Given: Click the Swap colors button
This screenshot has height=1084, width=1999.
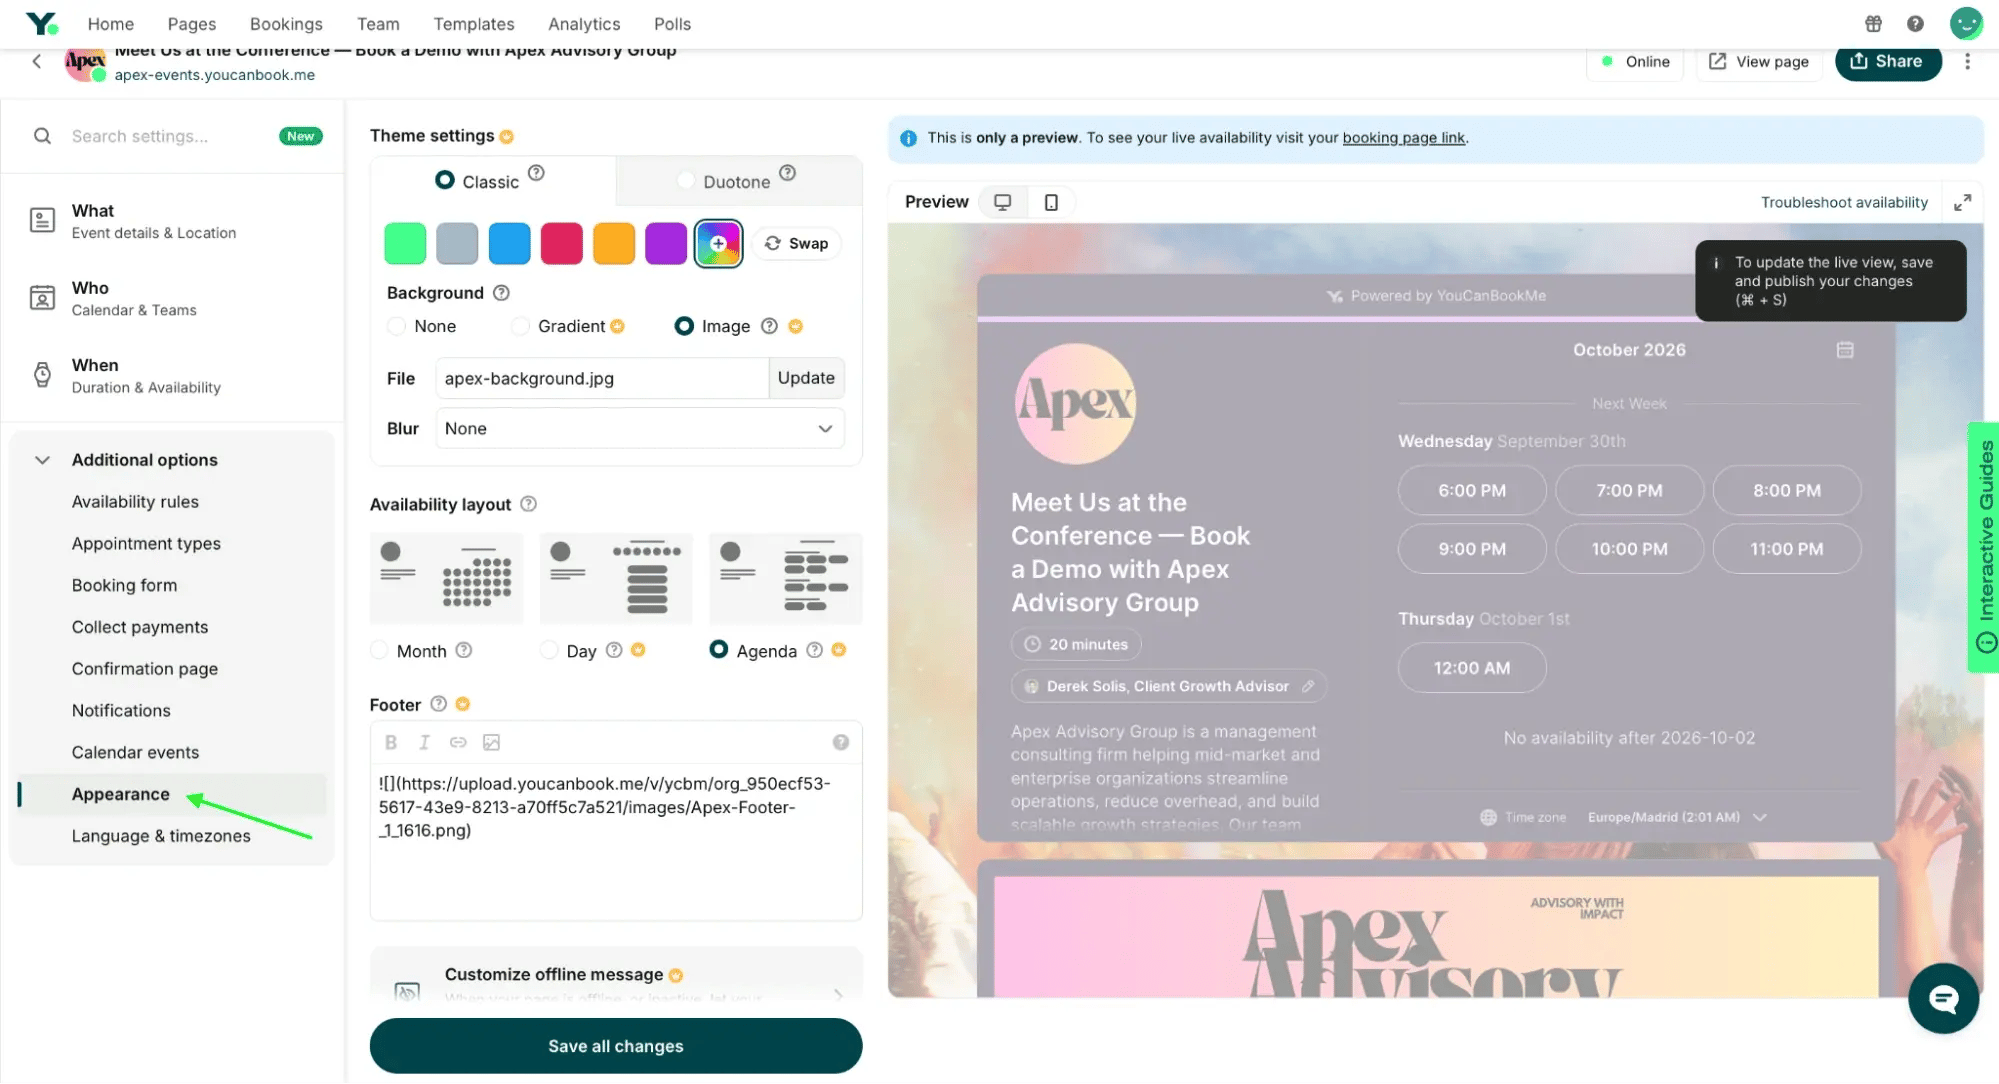Looking at the screenshot, I should (x=797, y=244).
